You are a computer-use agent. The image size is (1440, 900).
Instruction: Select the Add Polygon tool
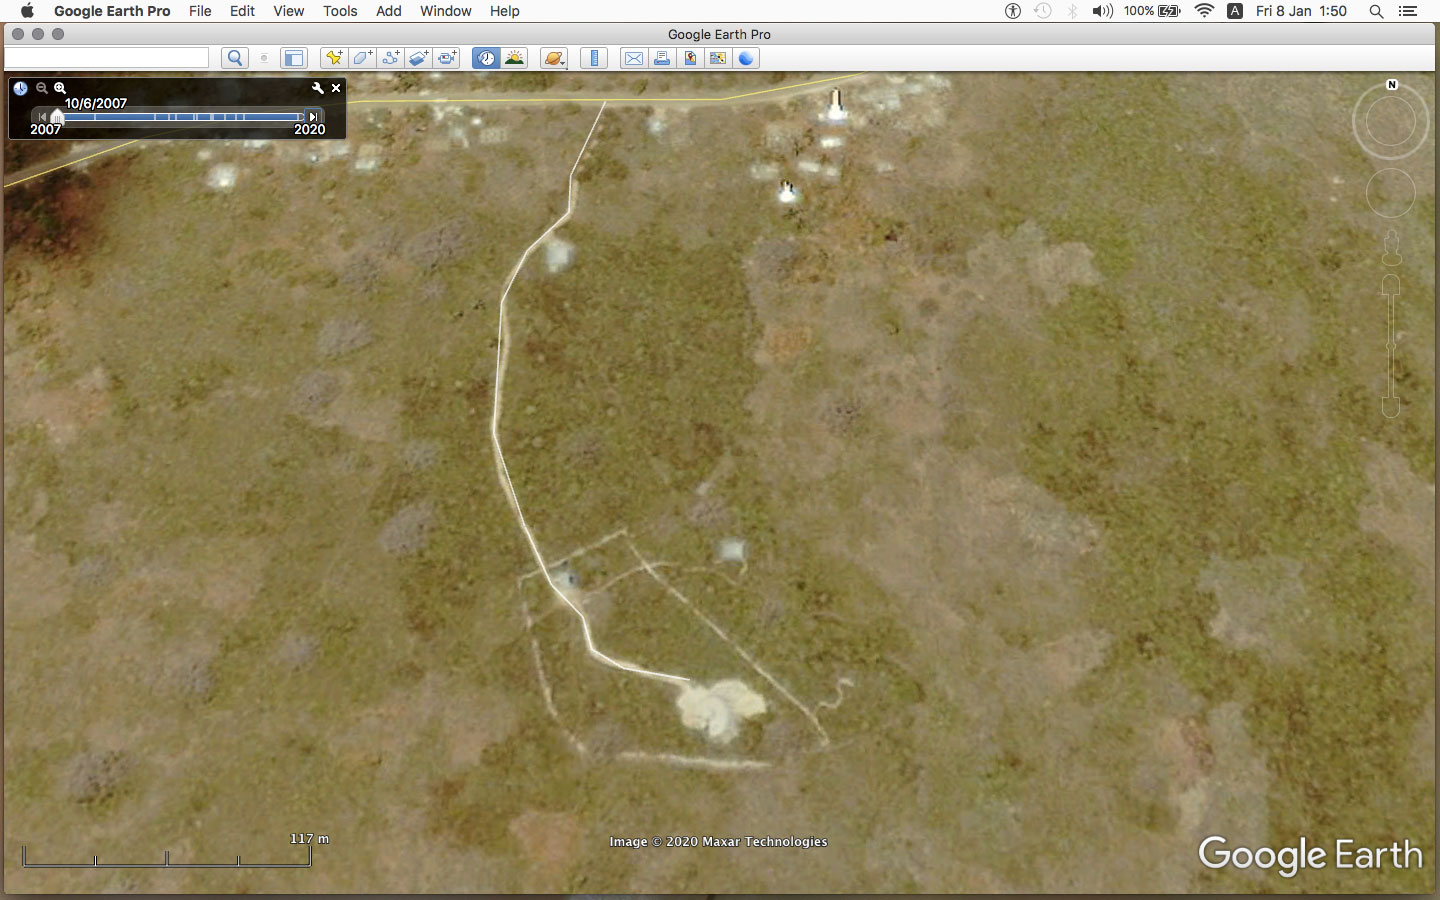[x=362, y=58]
